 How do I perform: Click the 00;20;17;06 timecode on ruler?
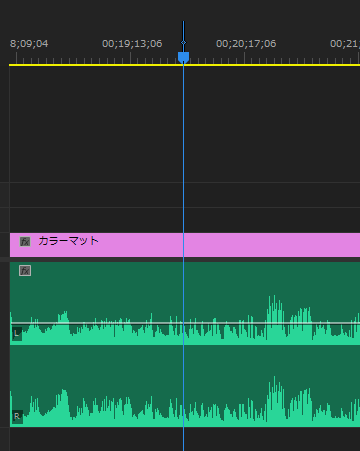[x=246, y=44]
